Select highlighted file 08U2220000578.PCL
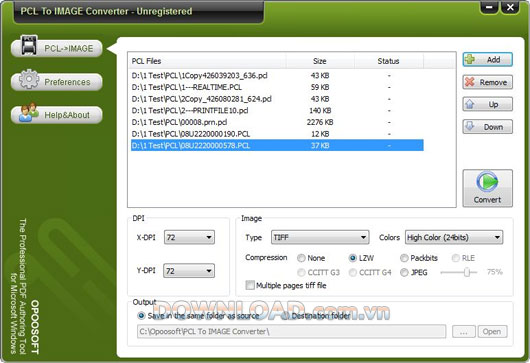Image resolution: width=530 pixels, height=363 pixels. [x=277, y=145]
